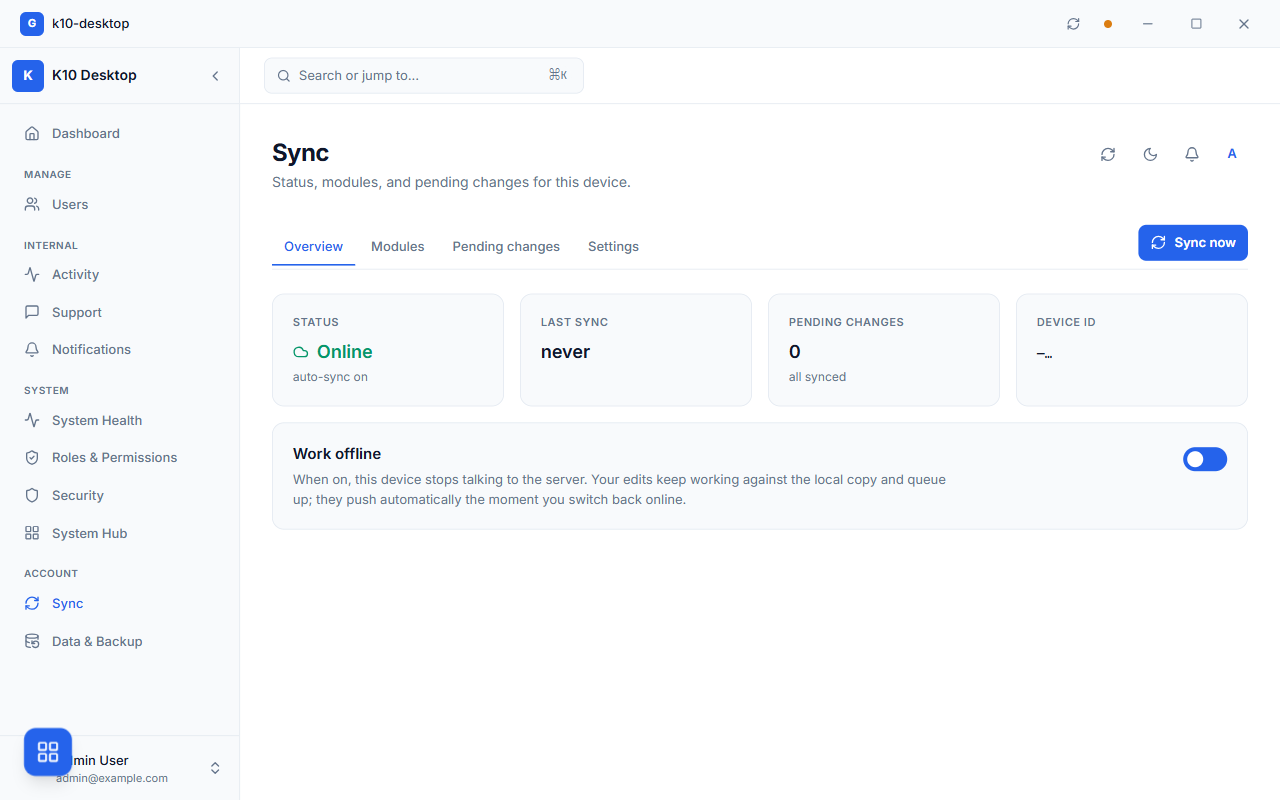This screenshot has height=800, width=1280.
Task: Toggle dark mode moon icon
Action: click(x=1150, y=154)
